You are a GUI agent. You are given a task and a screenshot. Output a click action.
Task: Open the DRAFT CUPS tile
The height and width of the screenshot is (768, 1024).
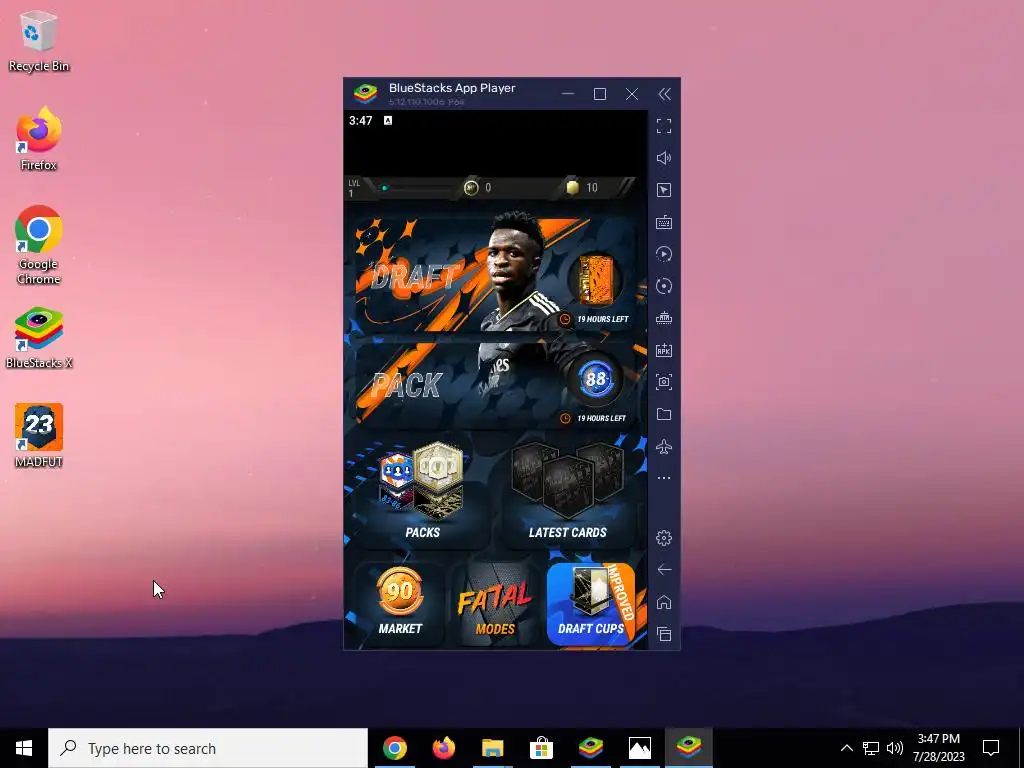[590, 604]
